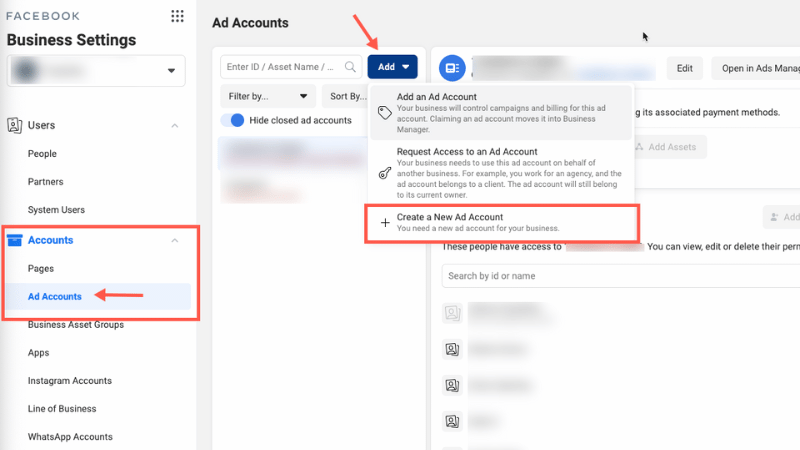Open the nine-dot apps grid menu
800x450 pixels.
tap(177, 16)
